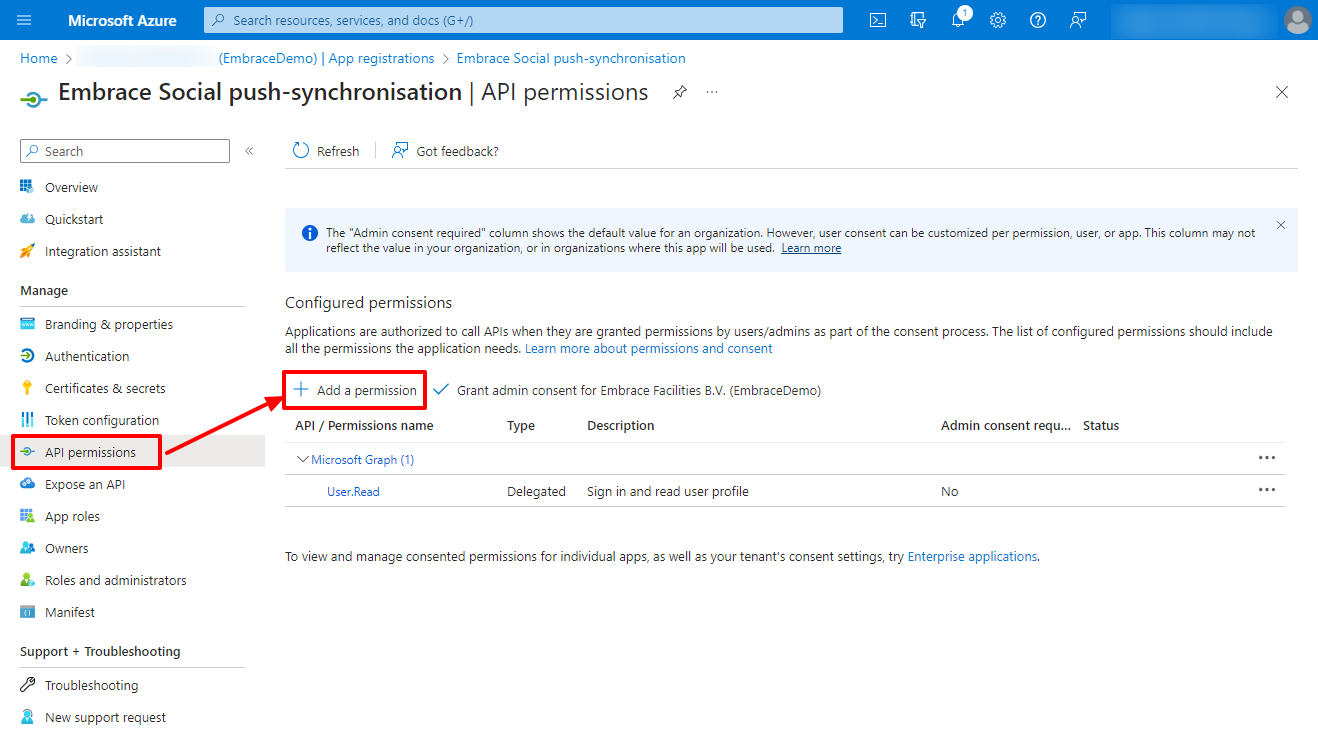Open the help question mark icon
This screenshot has height=741, width=1318.
click(x=1038, y=20)
